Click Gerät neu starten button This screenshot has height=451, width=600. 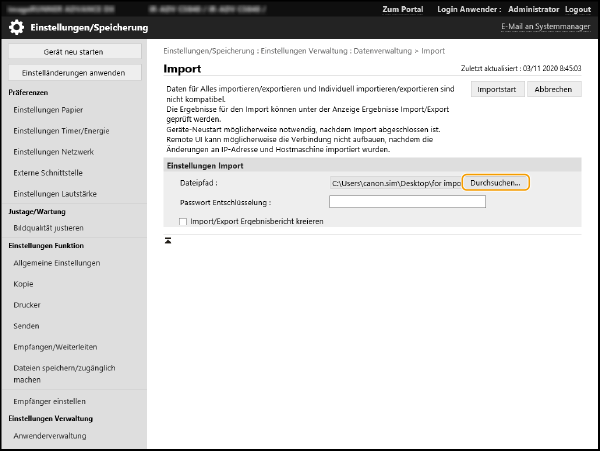click(75, 51)
